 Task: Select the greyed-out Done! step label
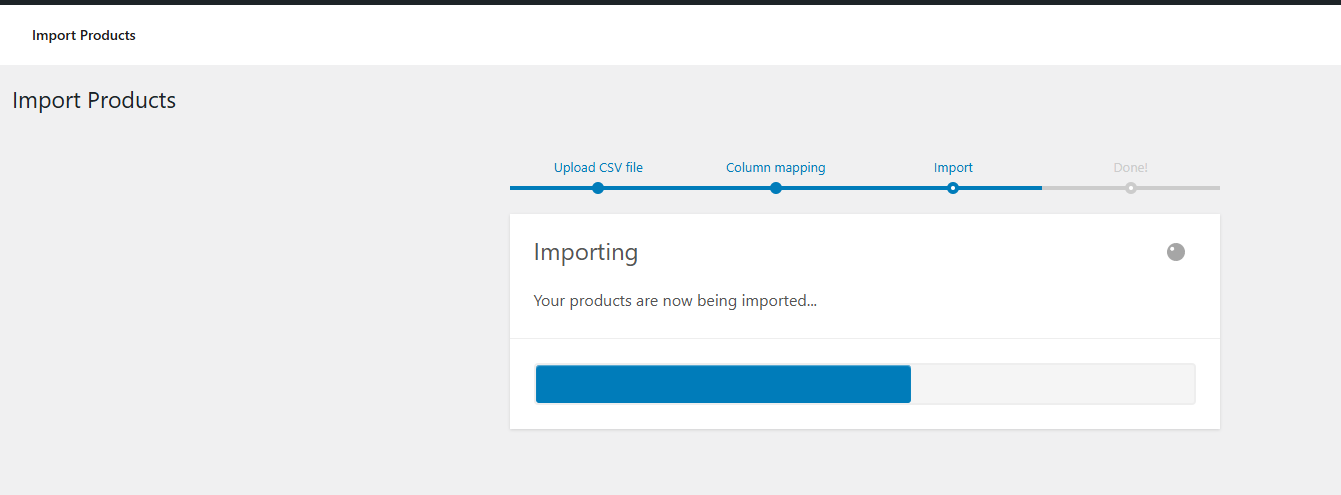[x=1131, y=168]
